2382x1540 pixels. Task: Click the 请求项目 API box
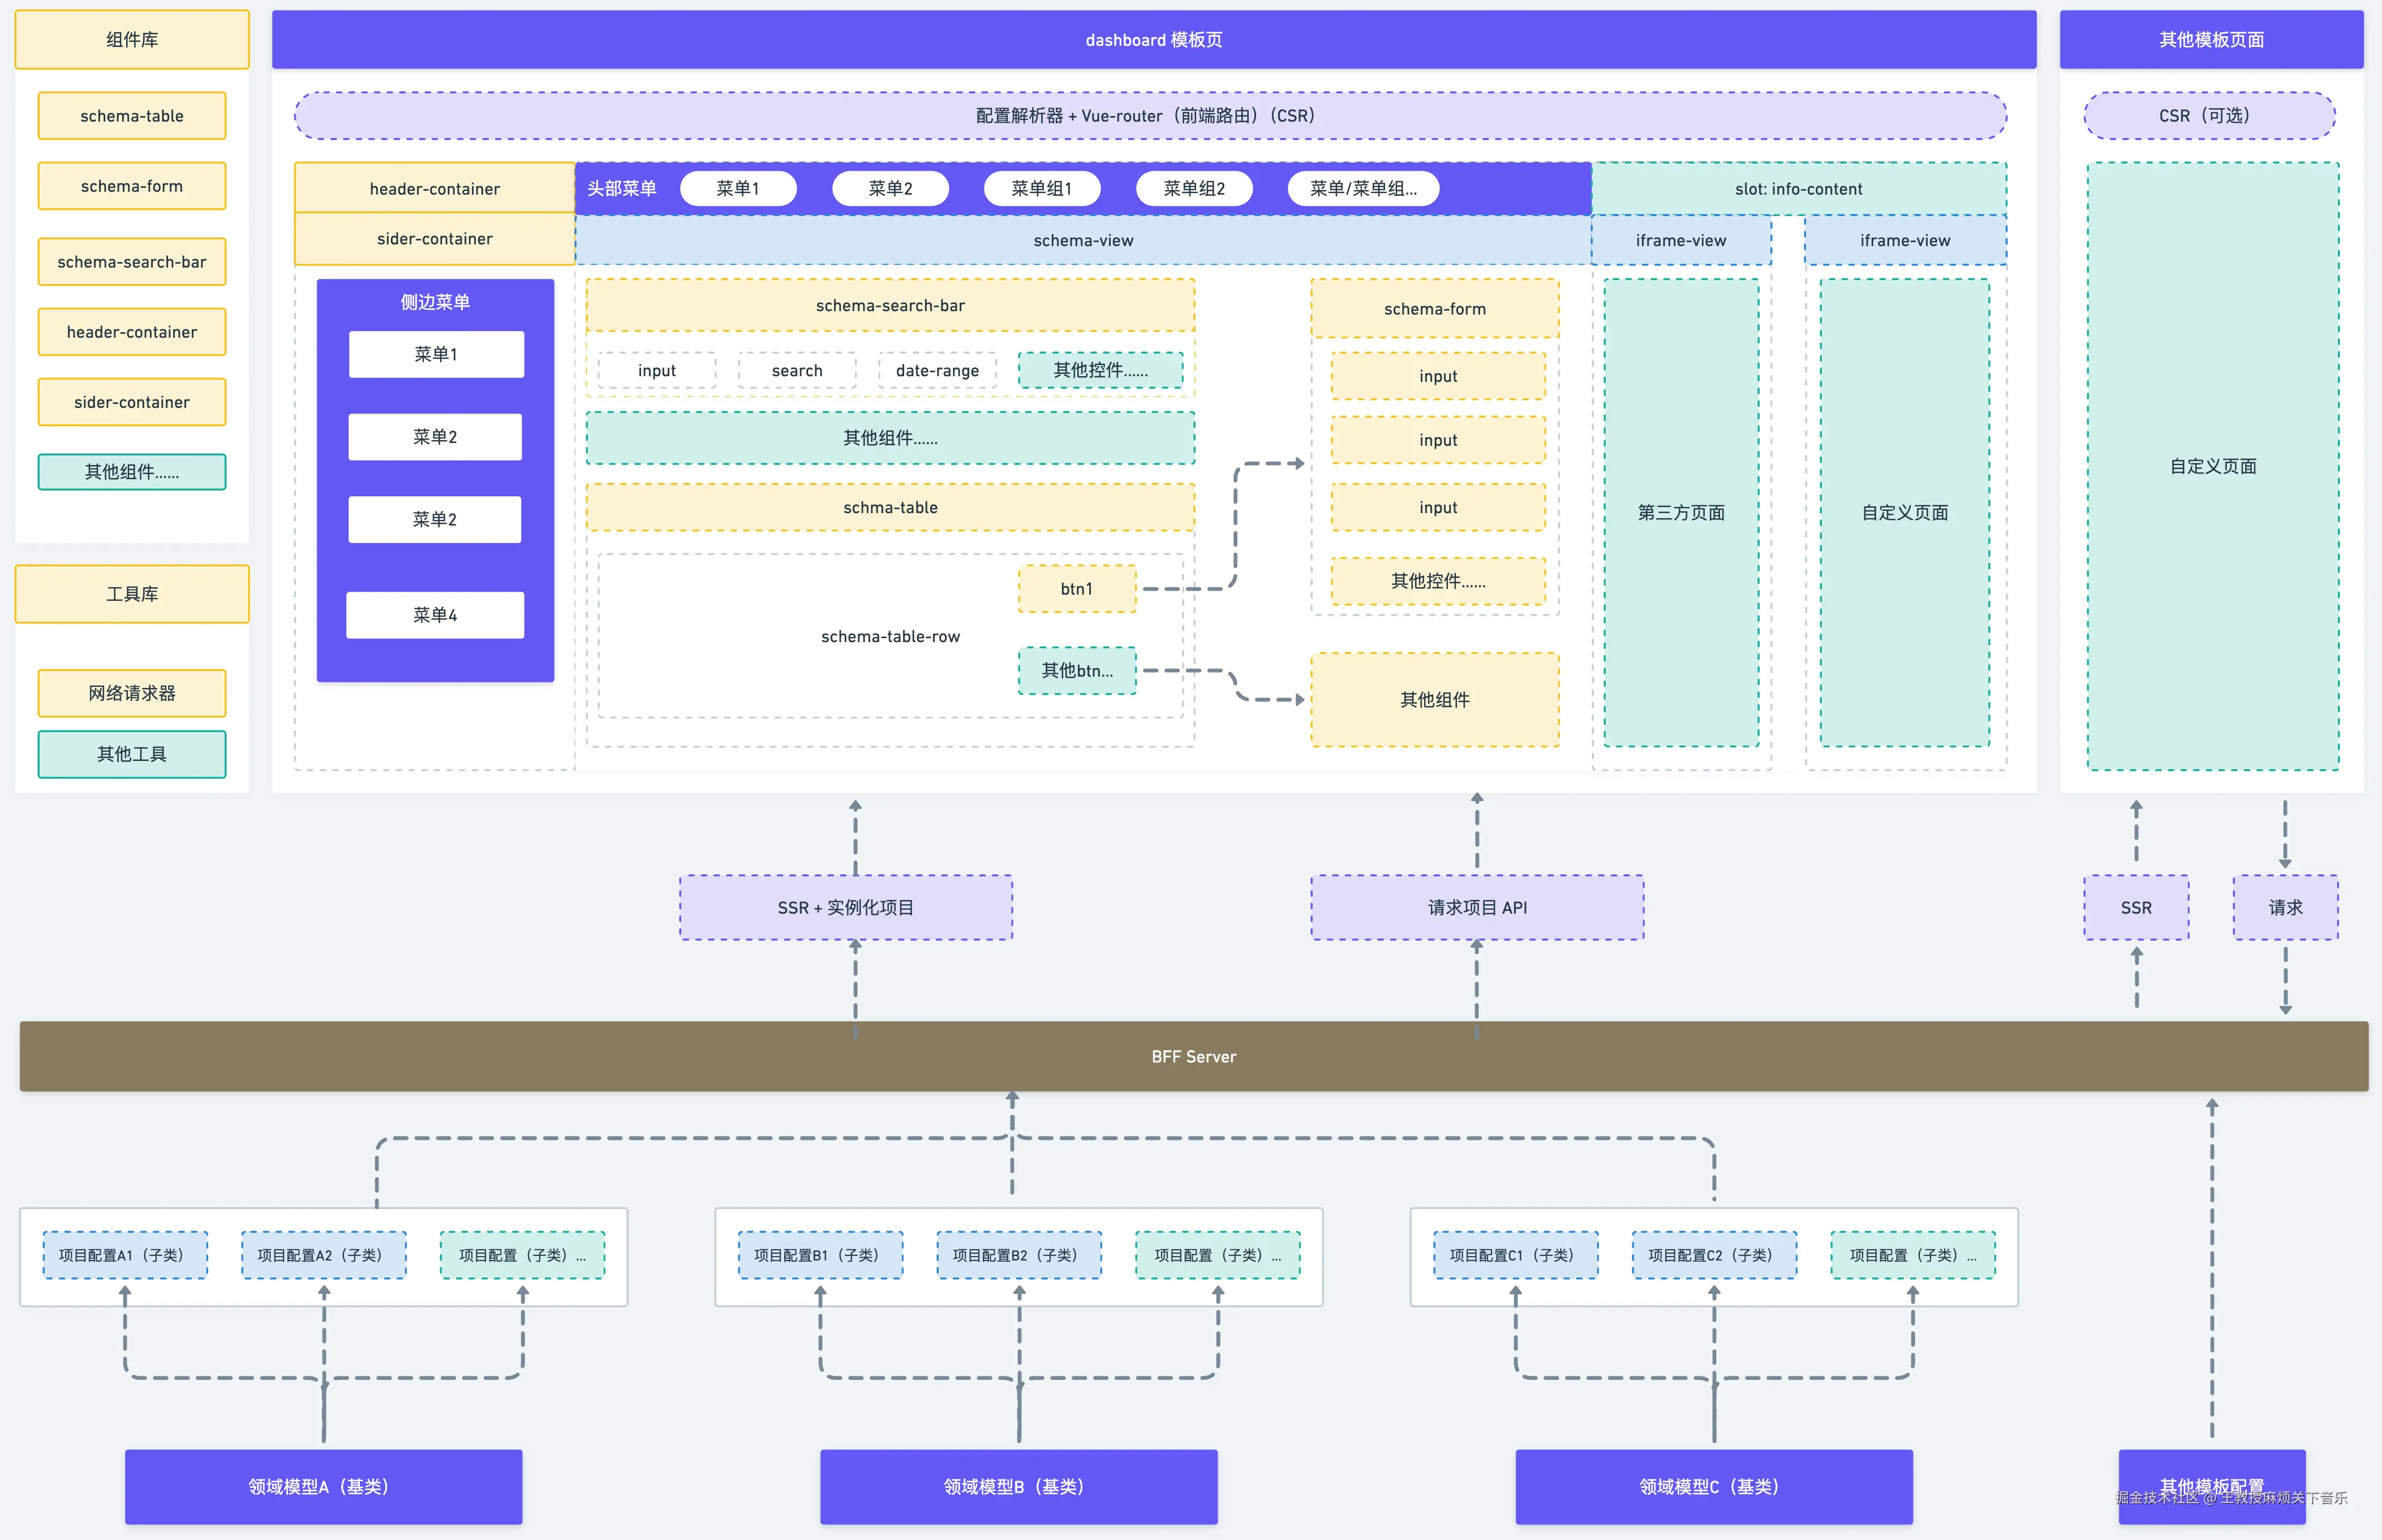tap(1477, 907)
